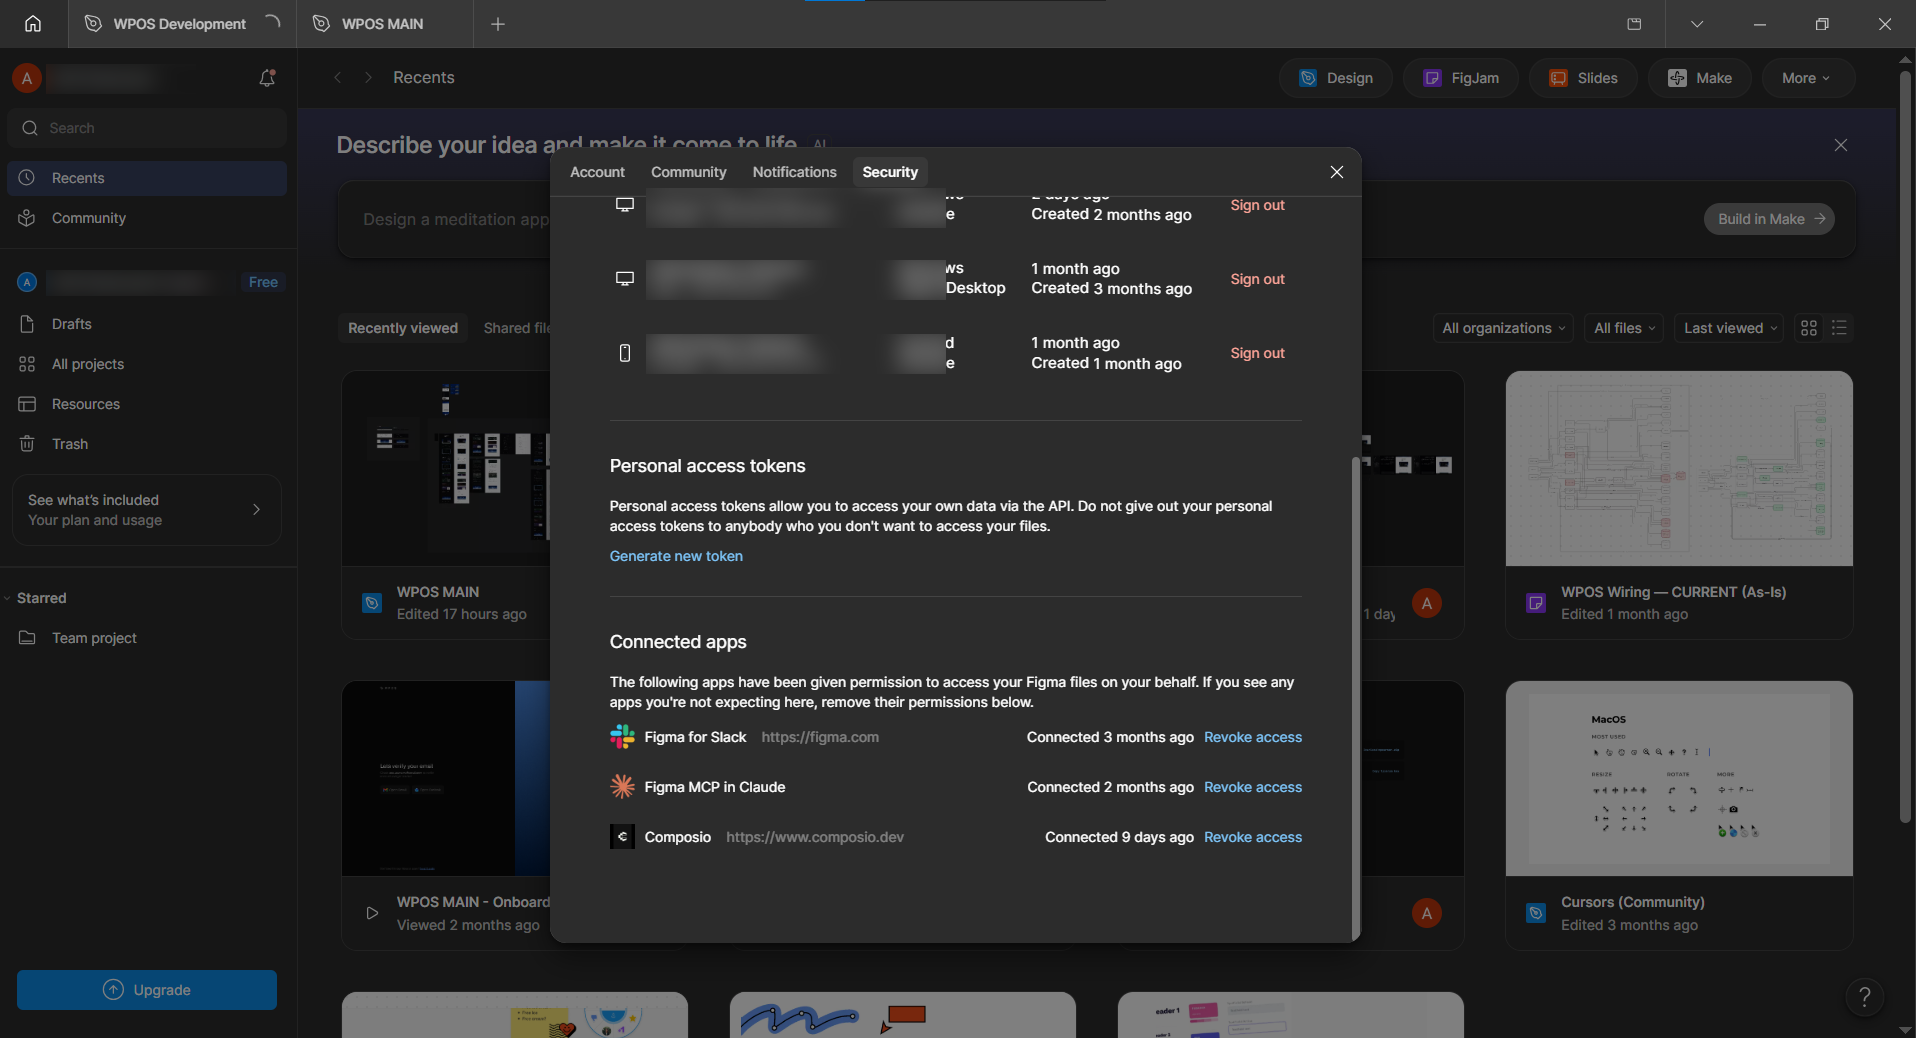Click the Search input field
1916x1038 pixels.
pos(147,128)
